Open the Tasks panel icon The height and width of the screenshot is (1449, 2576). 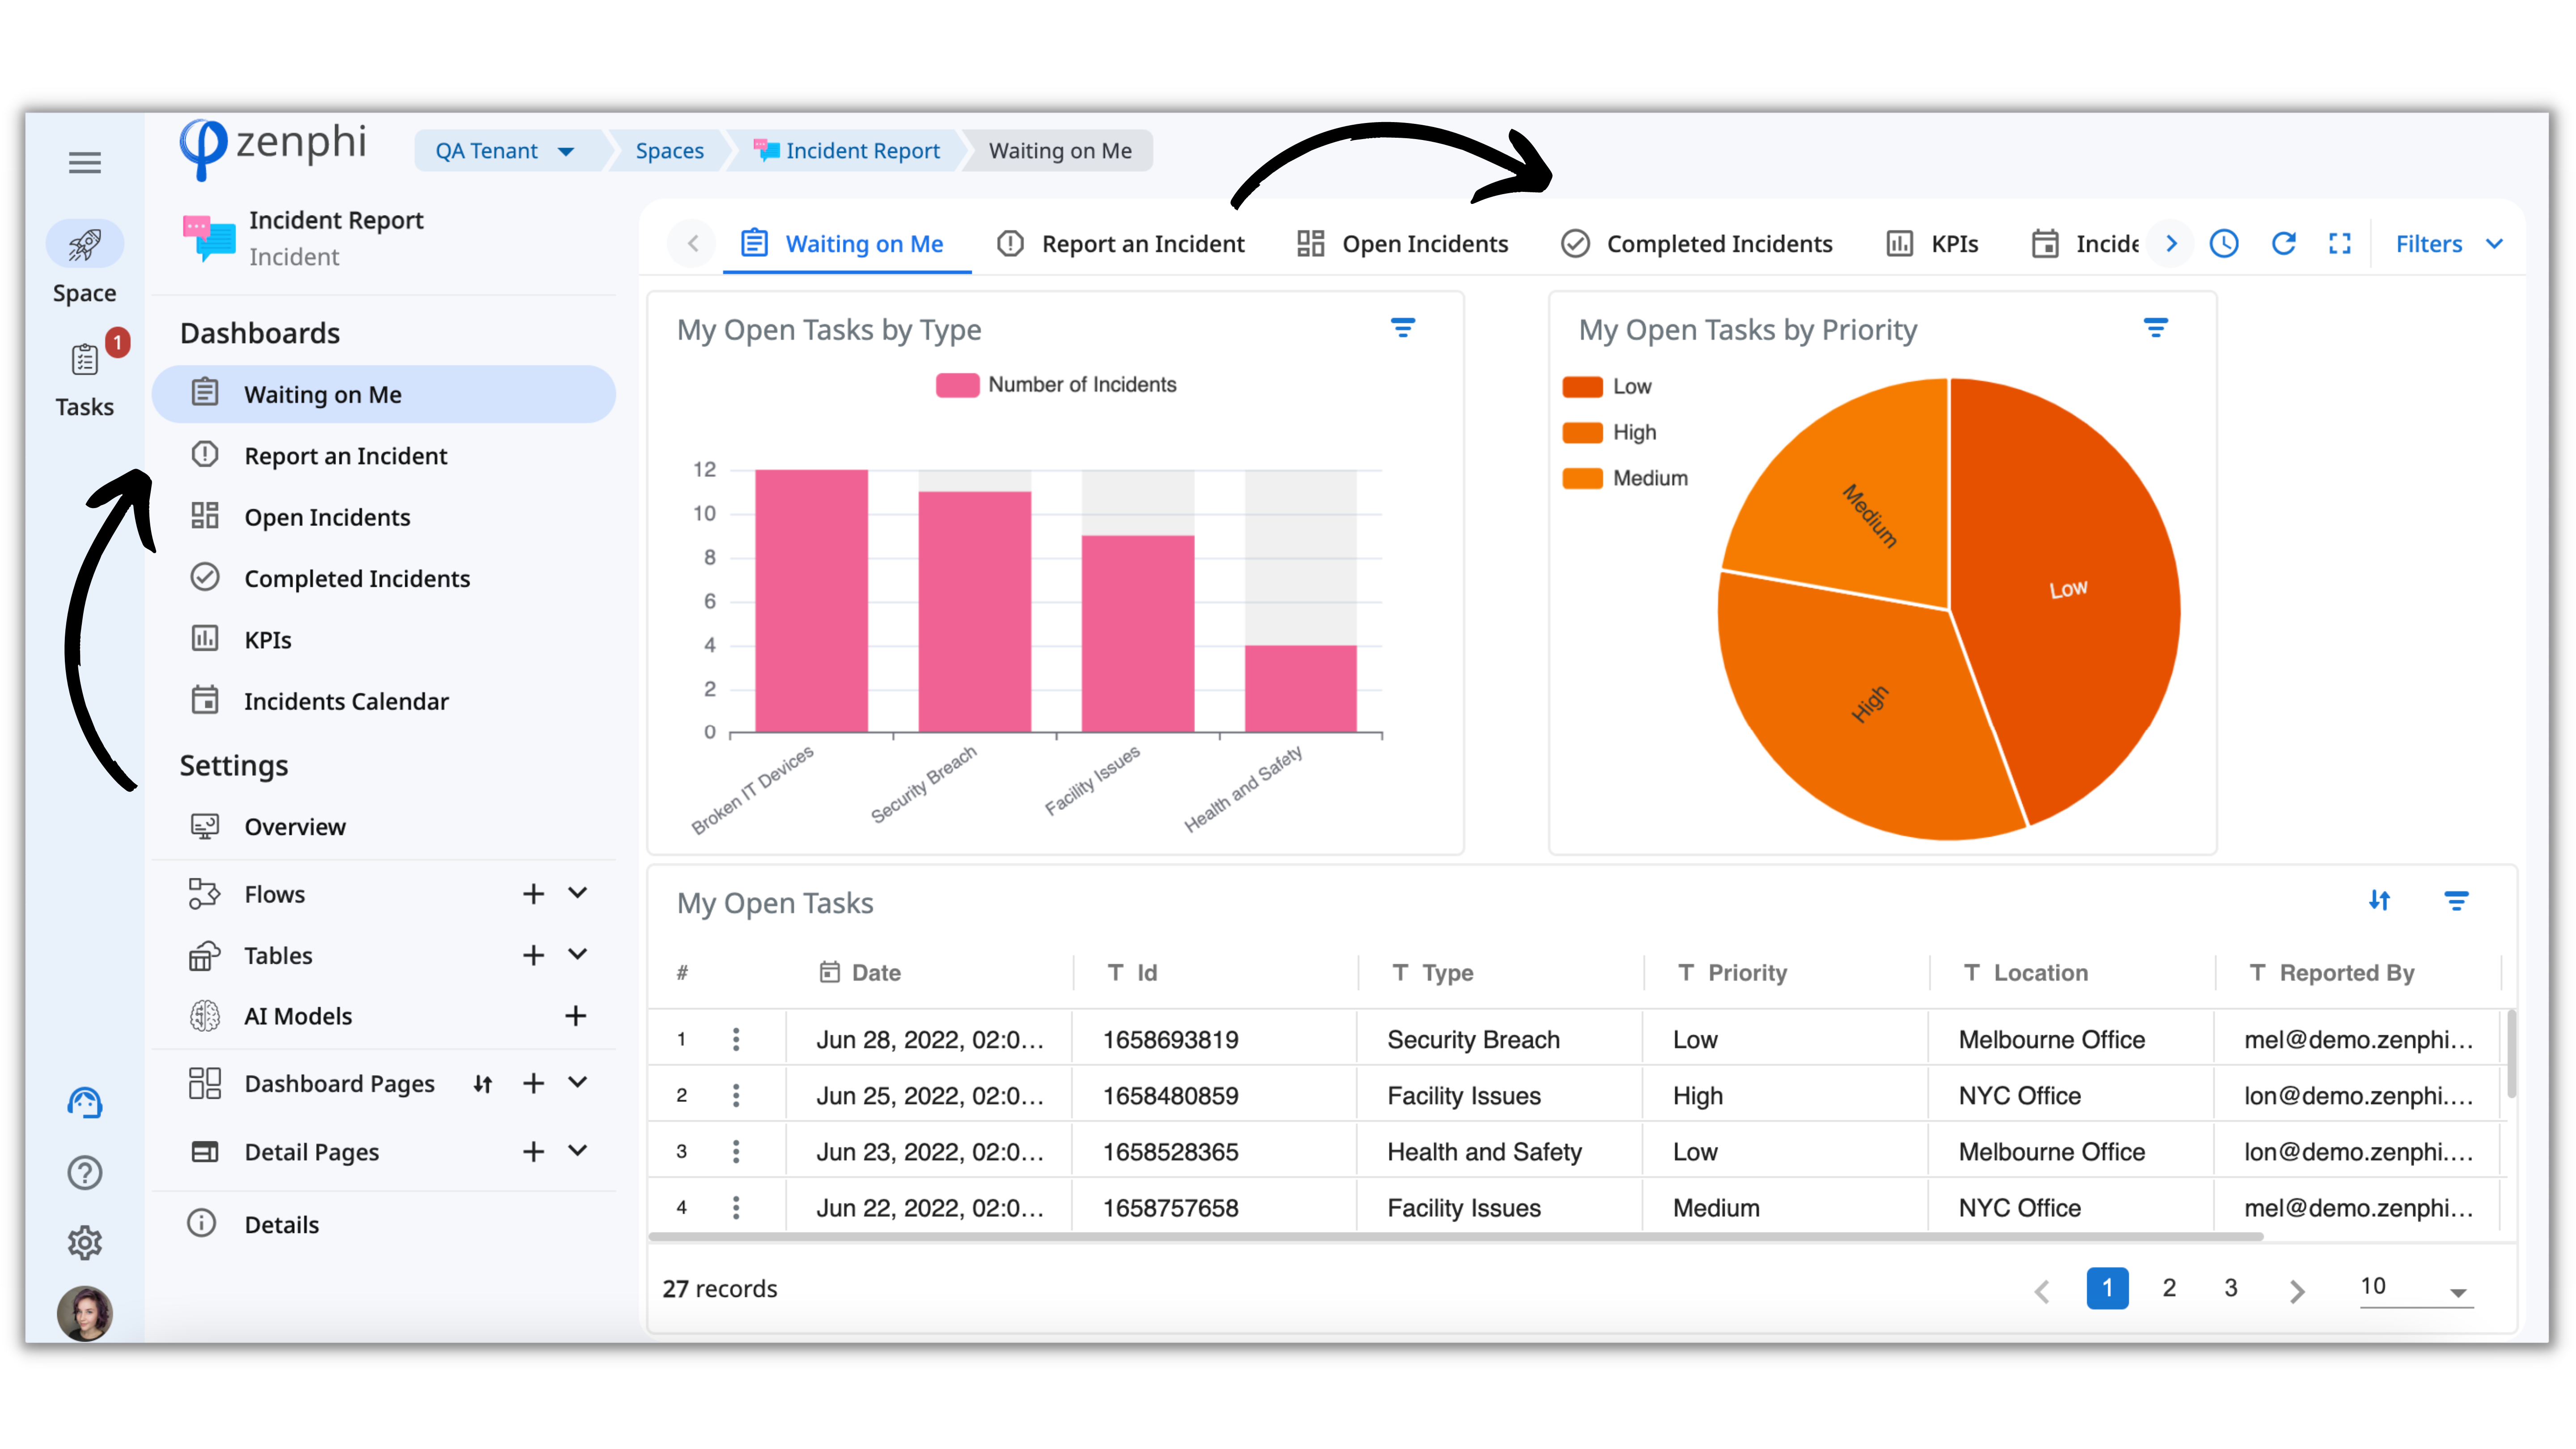tap(85, 360)
